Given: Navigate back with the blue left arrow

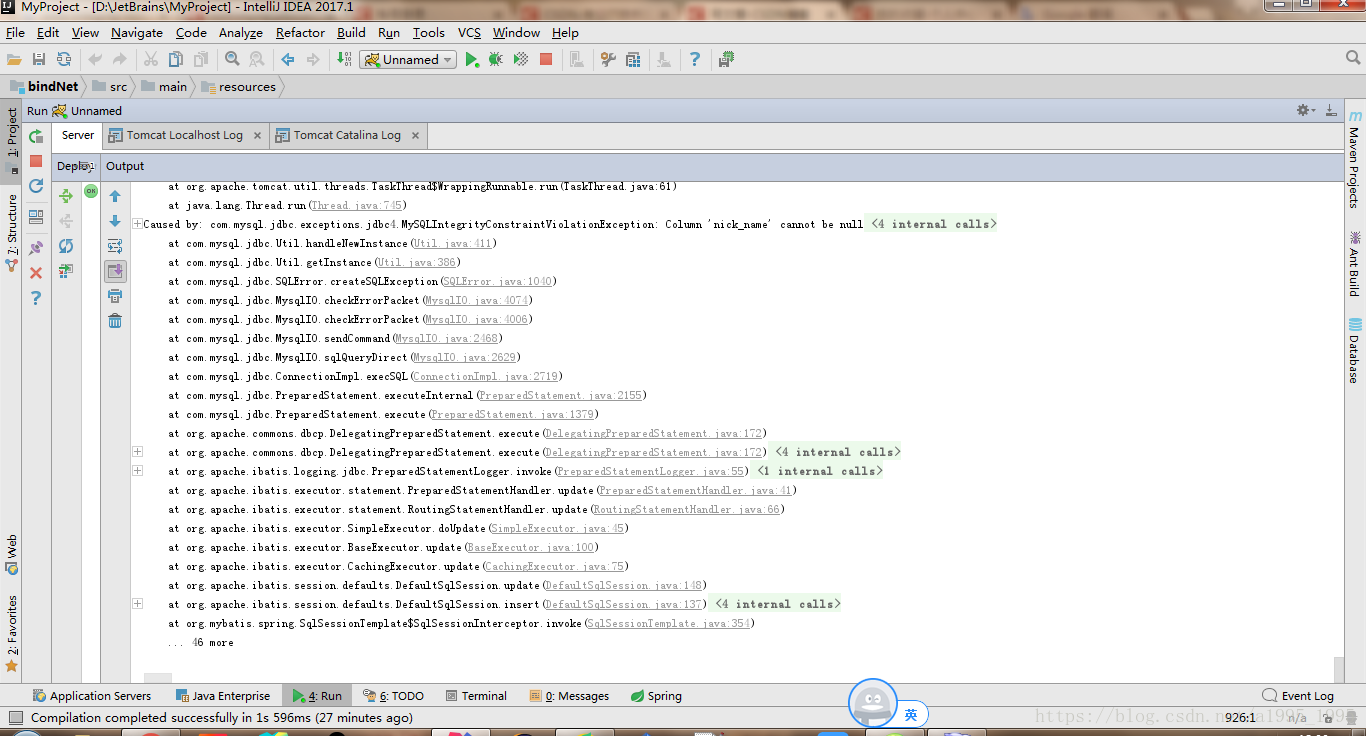Looking at the screenshot, I should (288, 60).
